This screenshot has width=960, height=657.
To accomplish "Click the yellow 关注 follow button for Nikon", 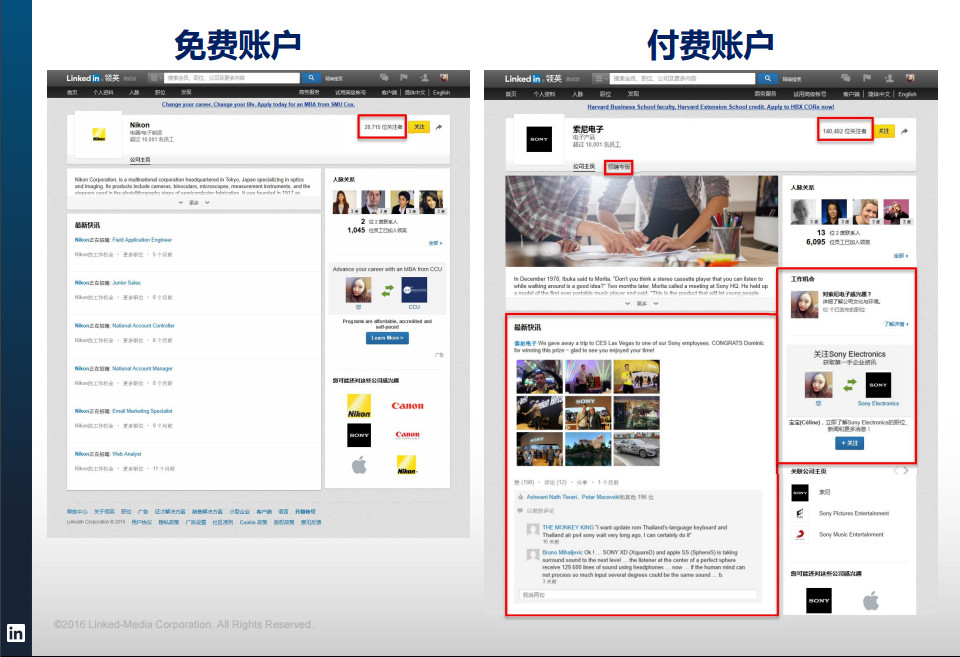I will (420, 127).
